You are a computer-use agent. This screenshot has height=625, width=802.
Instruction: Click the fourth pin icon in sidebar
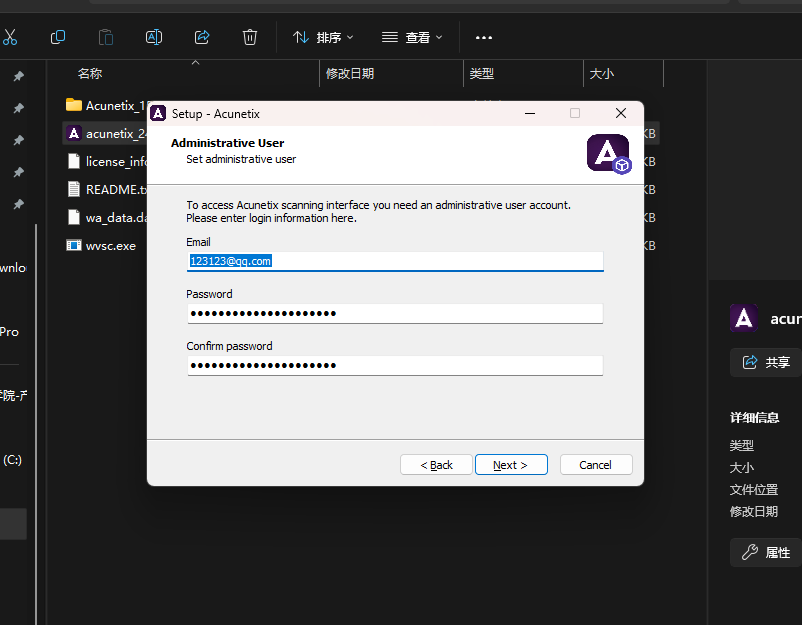tap(18, 172)
